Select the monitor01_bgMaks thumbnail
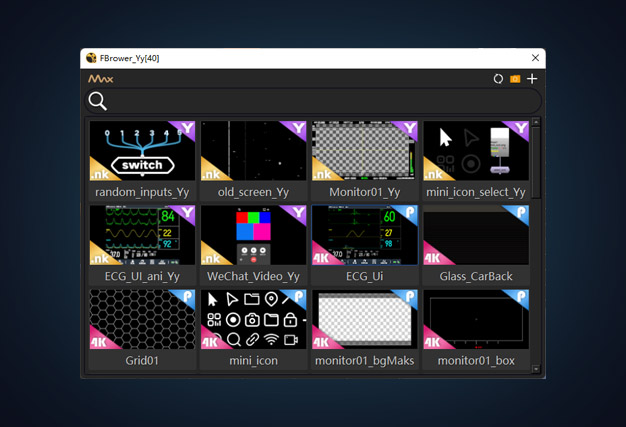This screenshot has width=626, height=427. pyautogui.click(x=364, y=320)
